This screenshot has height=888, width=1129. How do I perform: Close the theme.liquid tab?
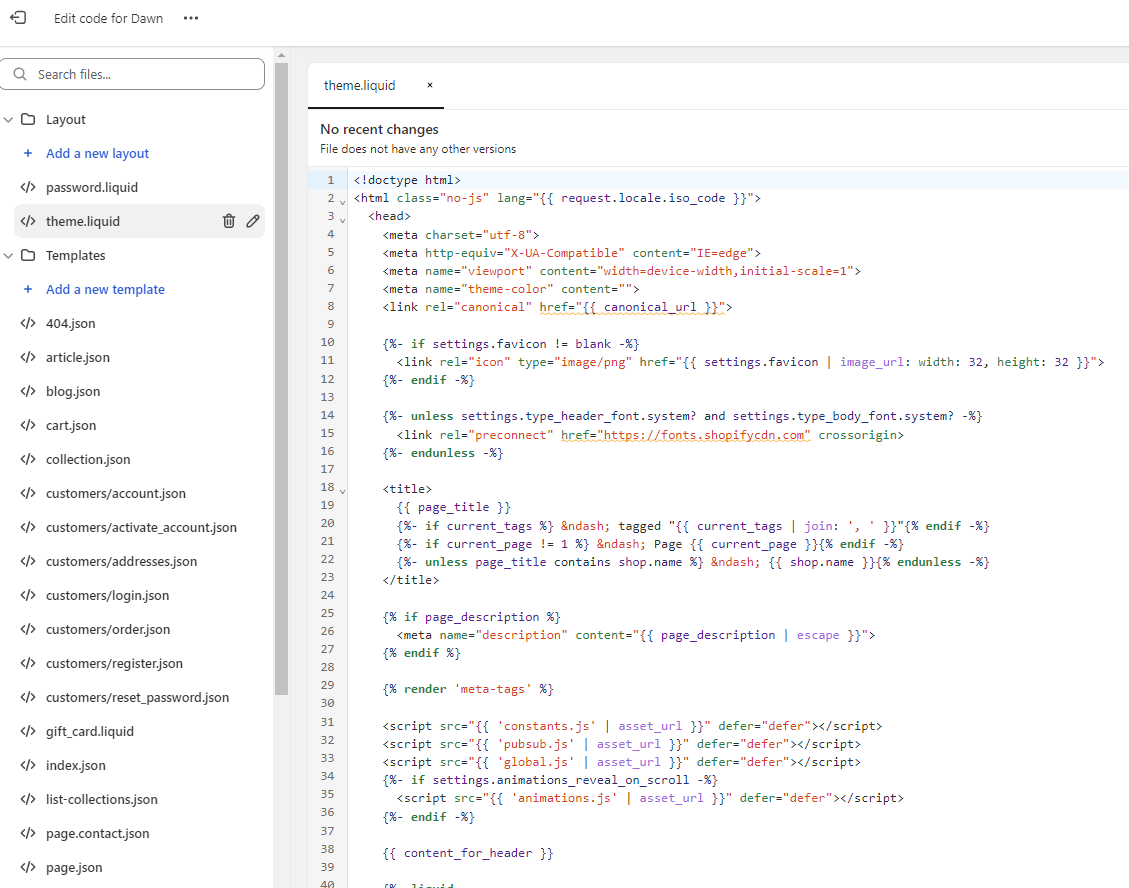point(430,85)
